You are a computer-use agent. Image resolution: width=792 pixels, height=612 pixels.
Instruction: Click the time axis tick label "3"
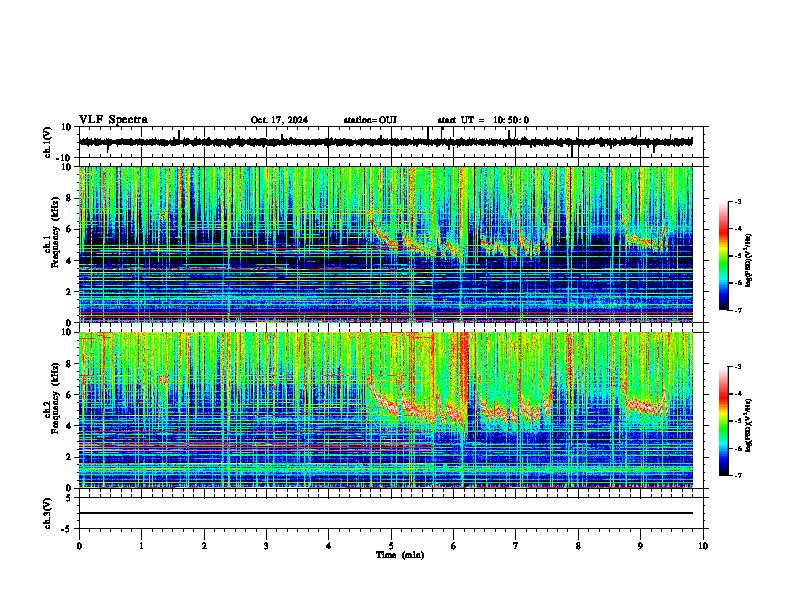[266, 546]
